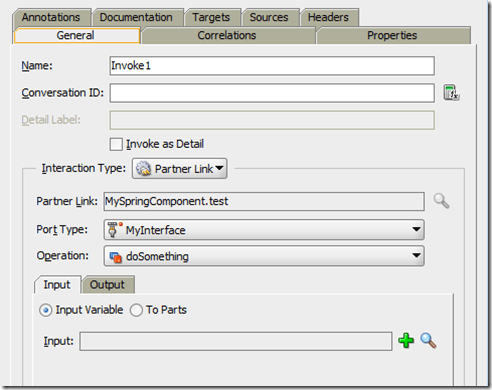Screen dimensions: 492x390
Task: Click the 'Interaction Type:' label
Action: coord(84,168)
